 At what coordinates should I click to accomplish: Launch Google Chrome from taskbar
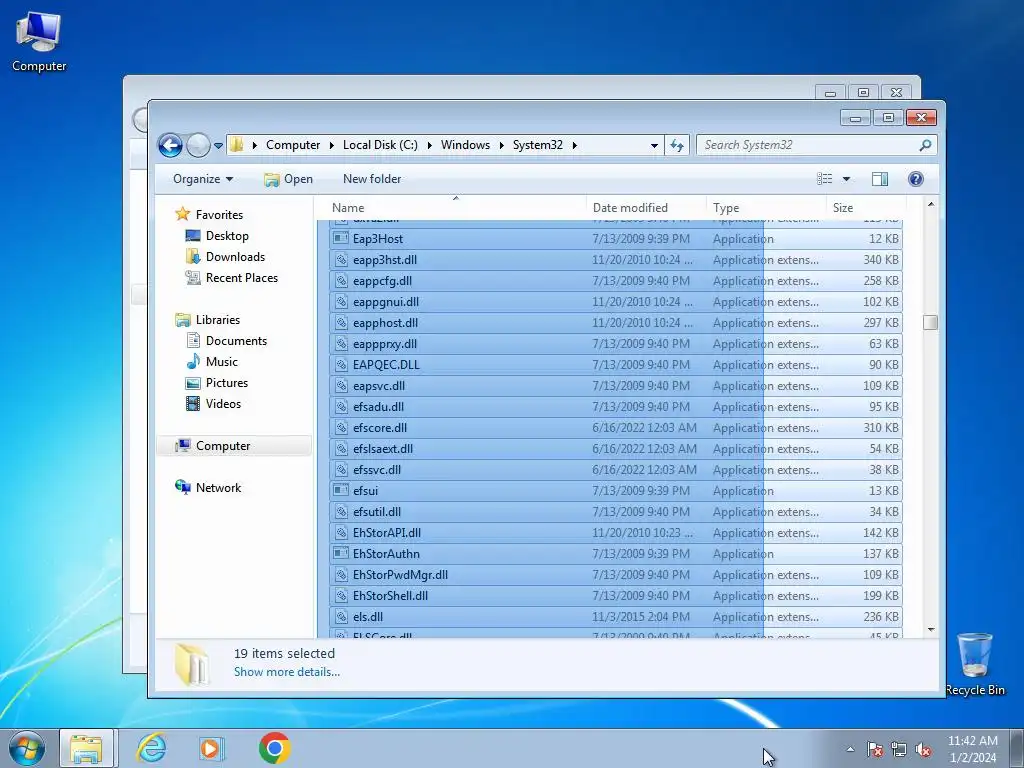coord(274,748)
